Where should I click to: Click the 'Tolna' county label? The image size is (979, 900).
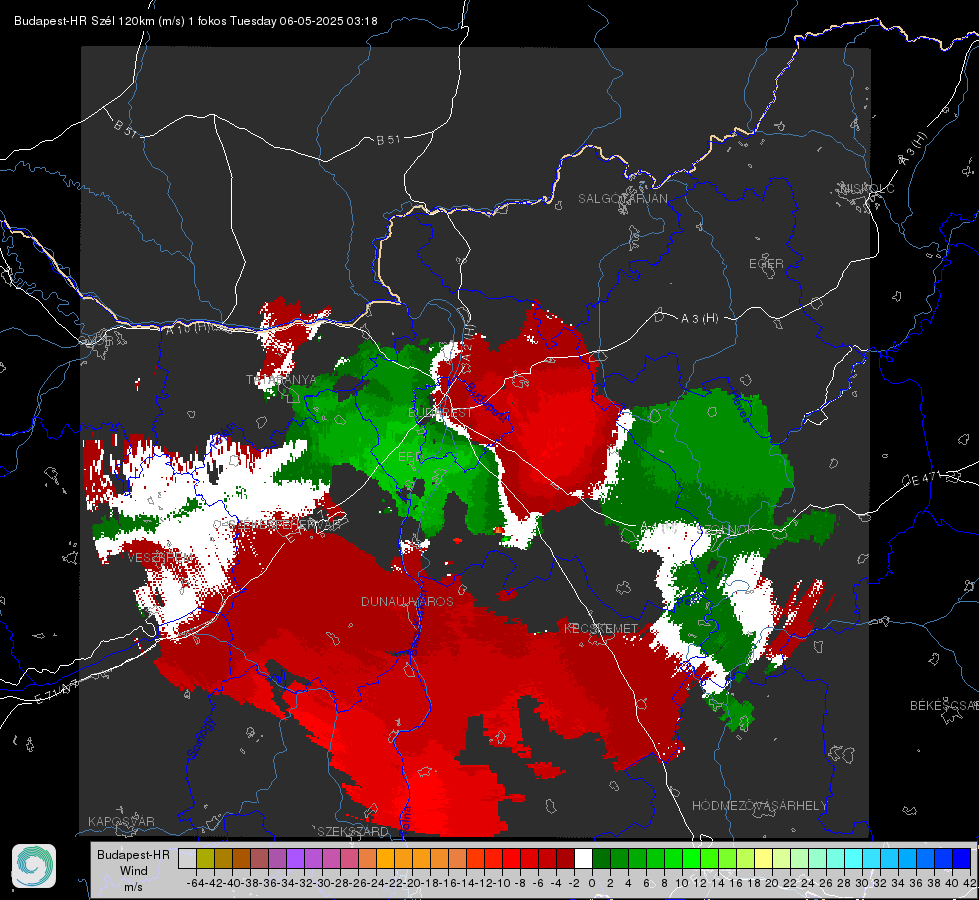point(406,819)
